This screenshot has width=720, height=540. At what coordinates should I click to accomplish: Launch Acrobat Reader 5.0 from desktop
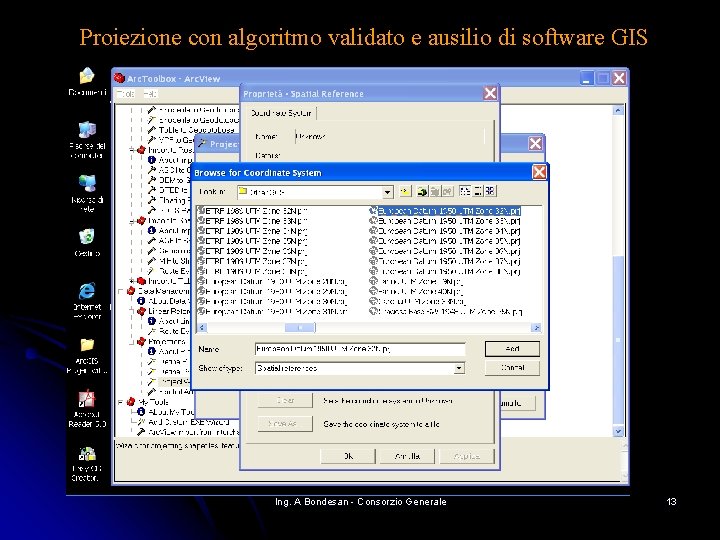coord(87,409)
